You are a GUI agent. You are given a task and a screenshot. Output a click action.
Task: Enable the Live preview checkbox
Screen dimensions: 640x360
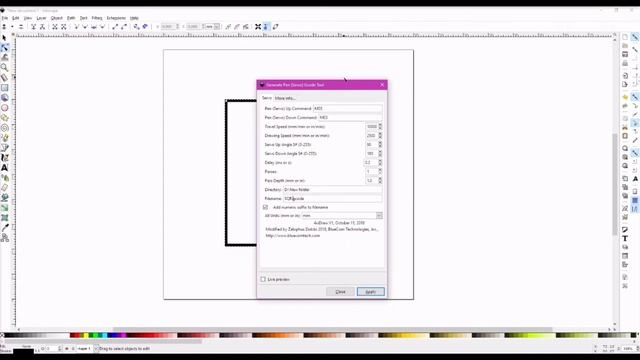(x=263, y=279)
